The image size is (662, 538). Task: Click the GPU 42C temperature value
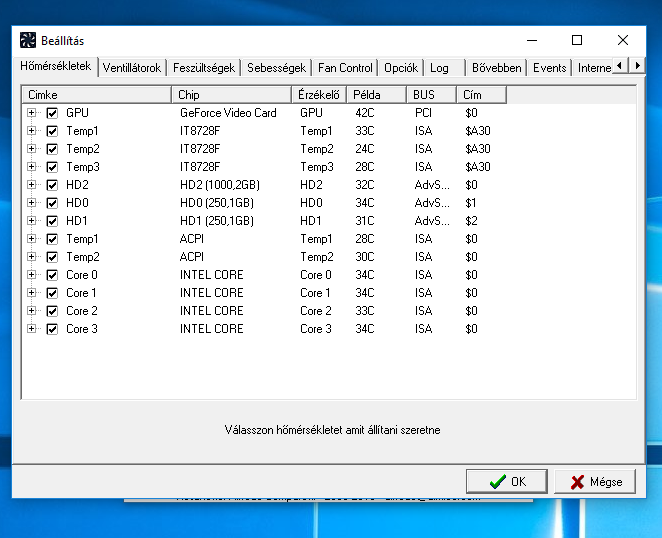point(365,113)
